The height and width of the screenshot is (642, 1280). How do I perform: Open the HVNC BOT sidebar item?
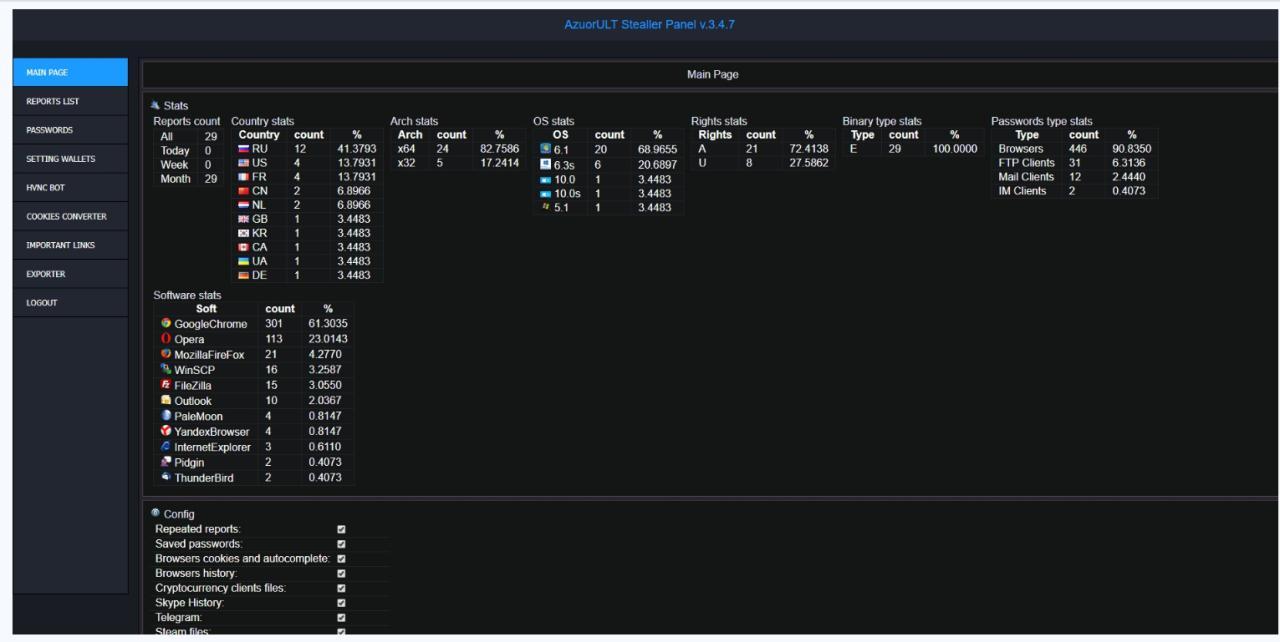point(70,187)
